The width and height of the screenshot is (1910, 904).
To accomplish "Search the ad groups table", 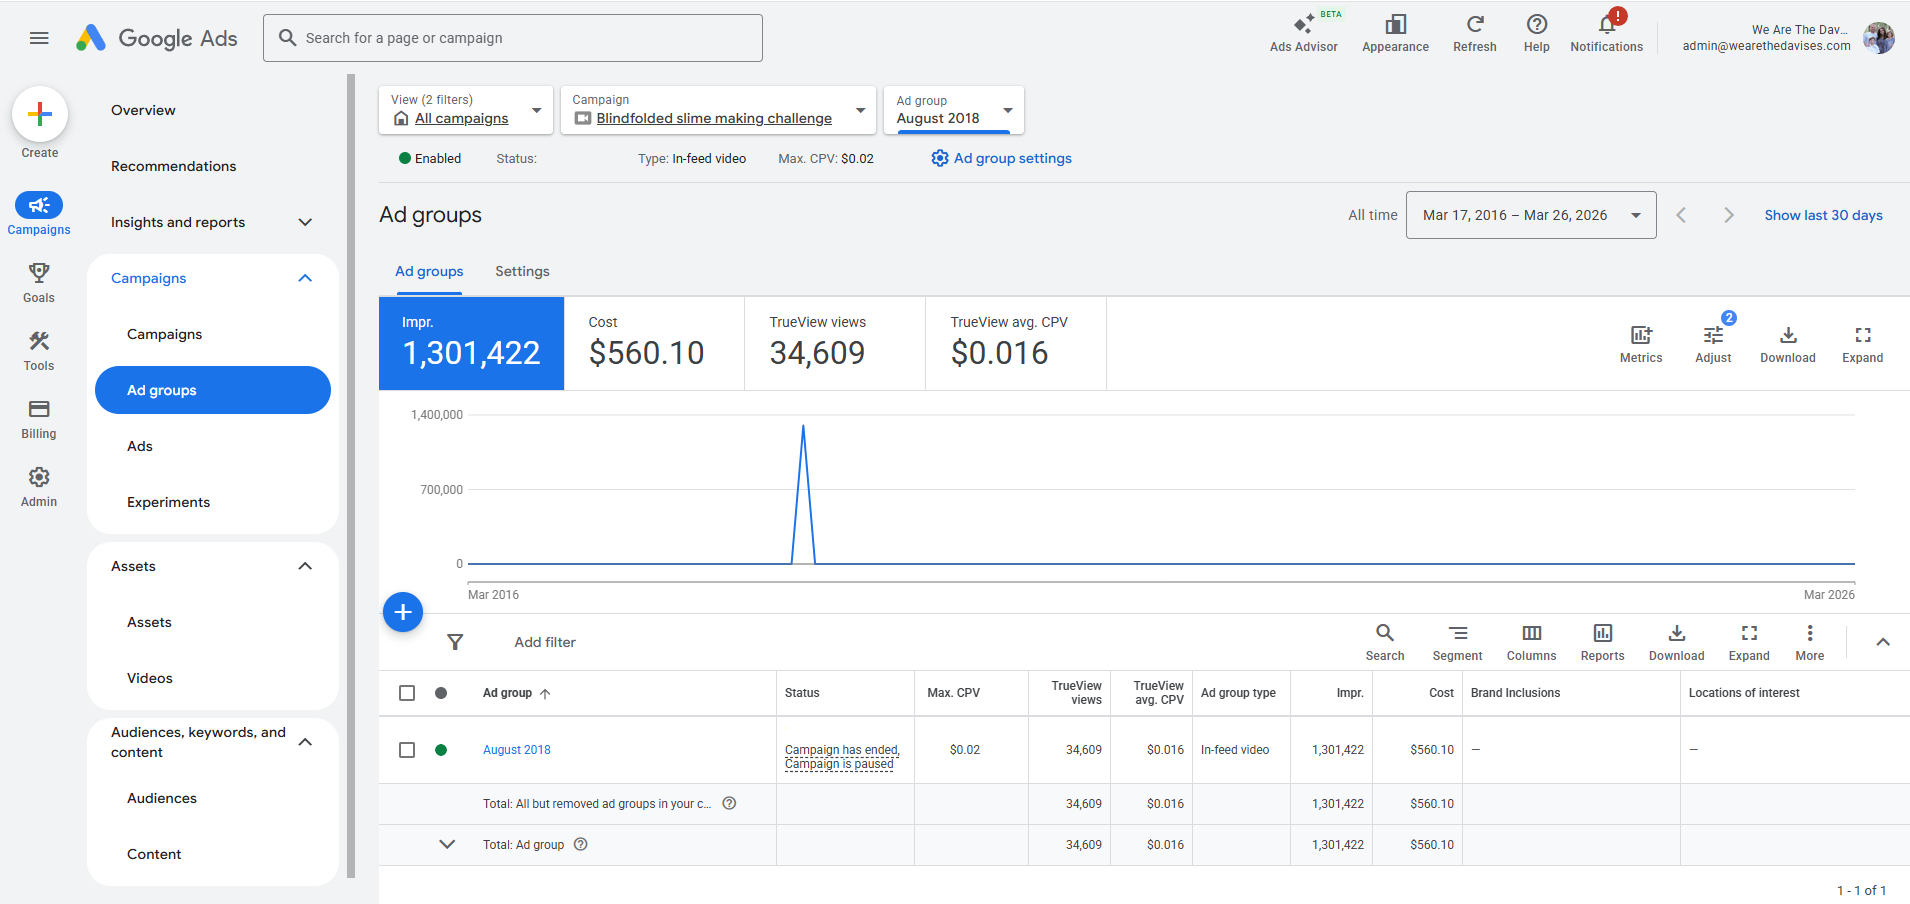I will (1385, 642).
